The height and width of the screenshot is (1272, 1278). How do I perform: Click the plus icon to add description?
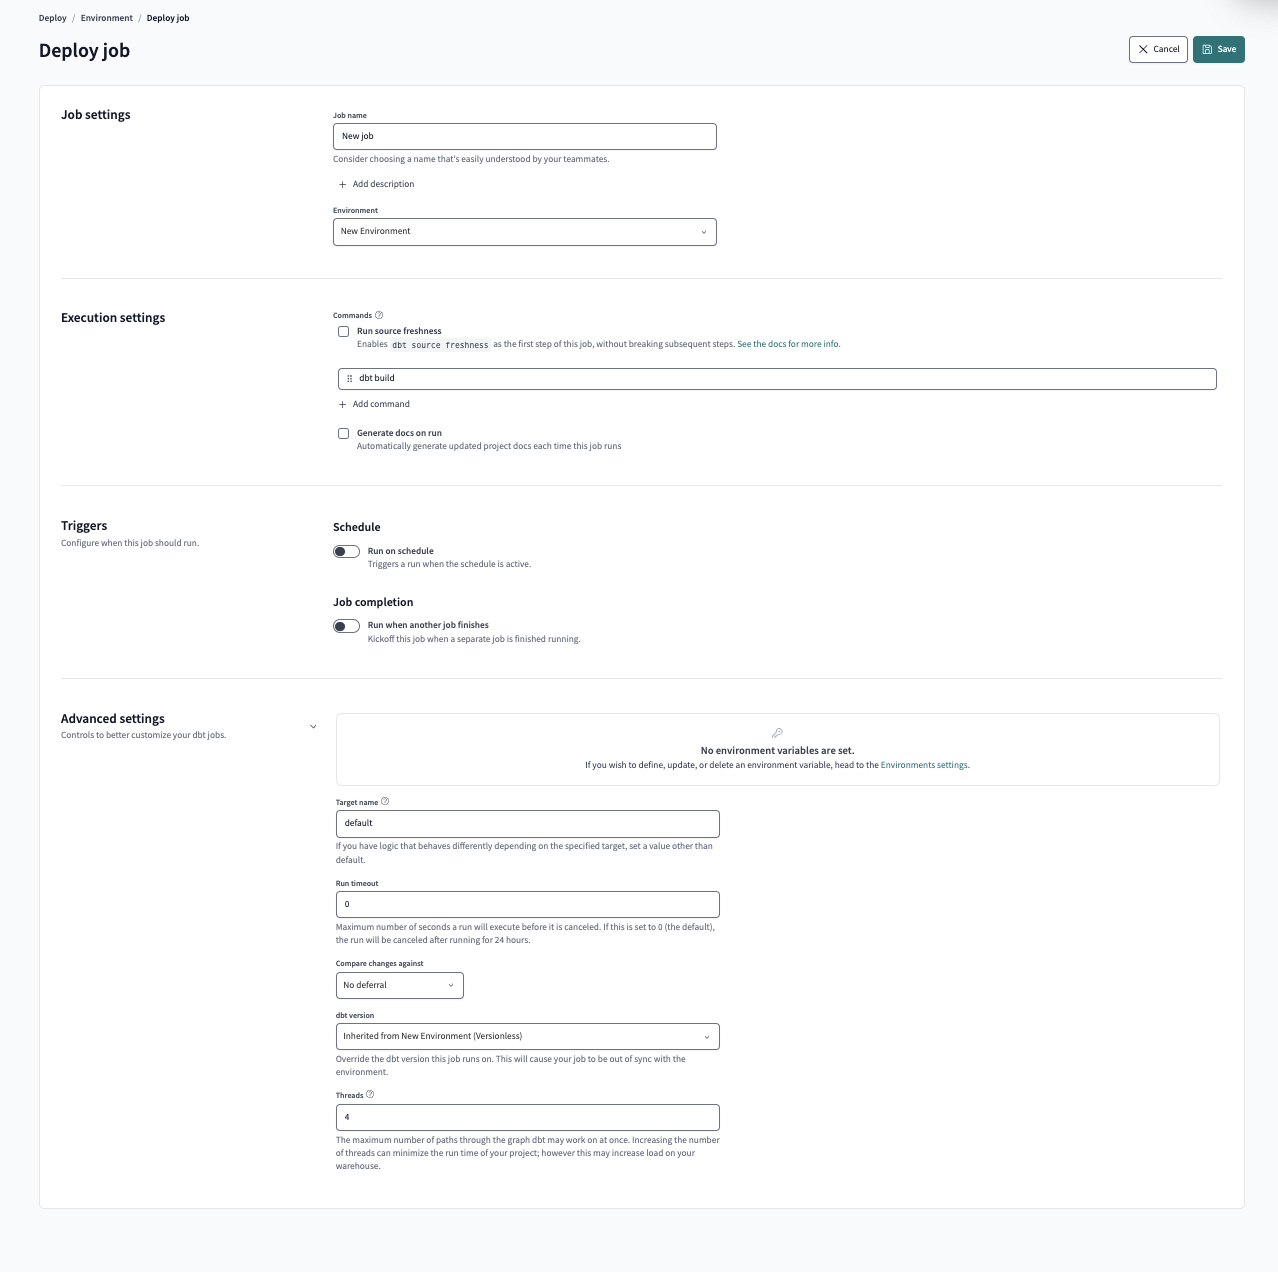point(343,184)
